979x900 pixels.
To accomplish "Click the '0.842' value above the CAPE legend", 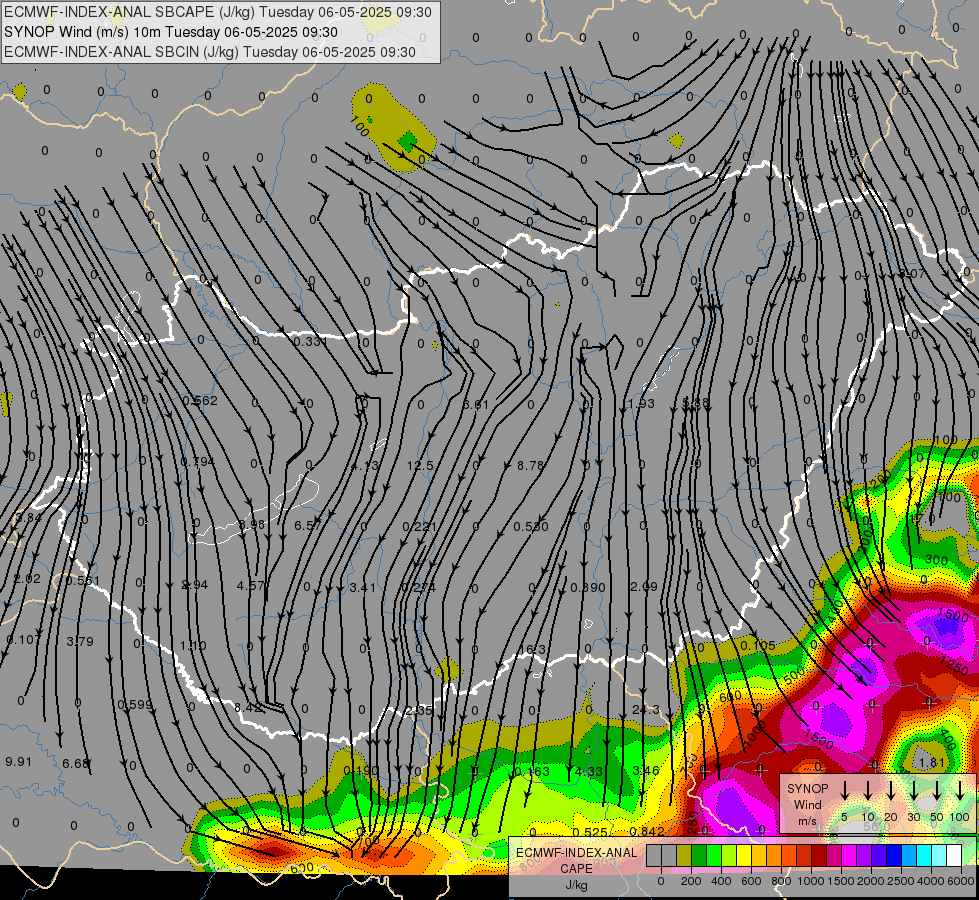I will click(647, 831).
